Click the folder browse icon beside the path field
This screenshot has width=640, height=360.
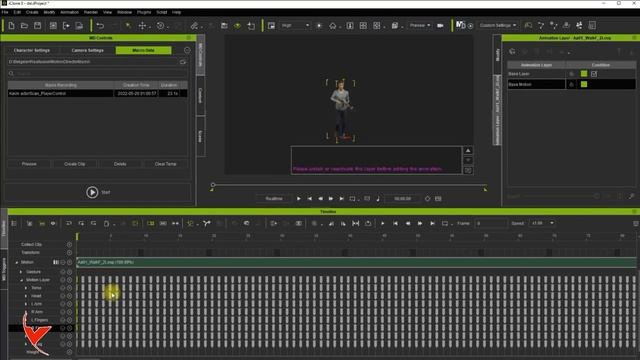(183, 62)
